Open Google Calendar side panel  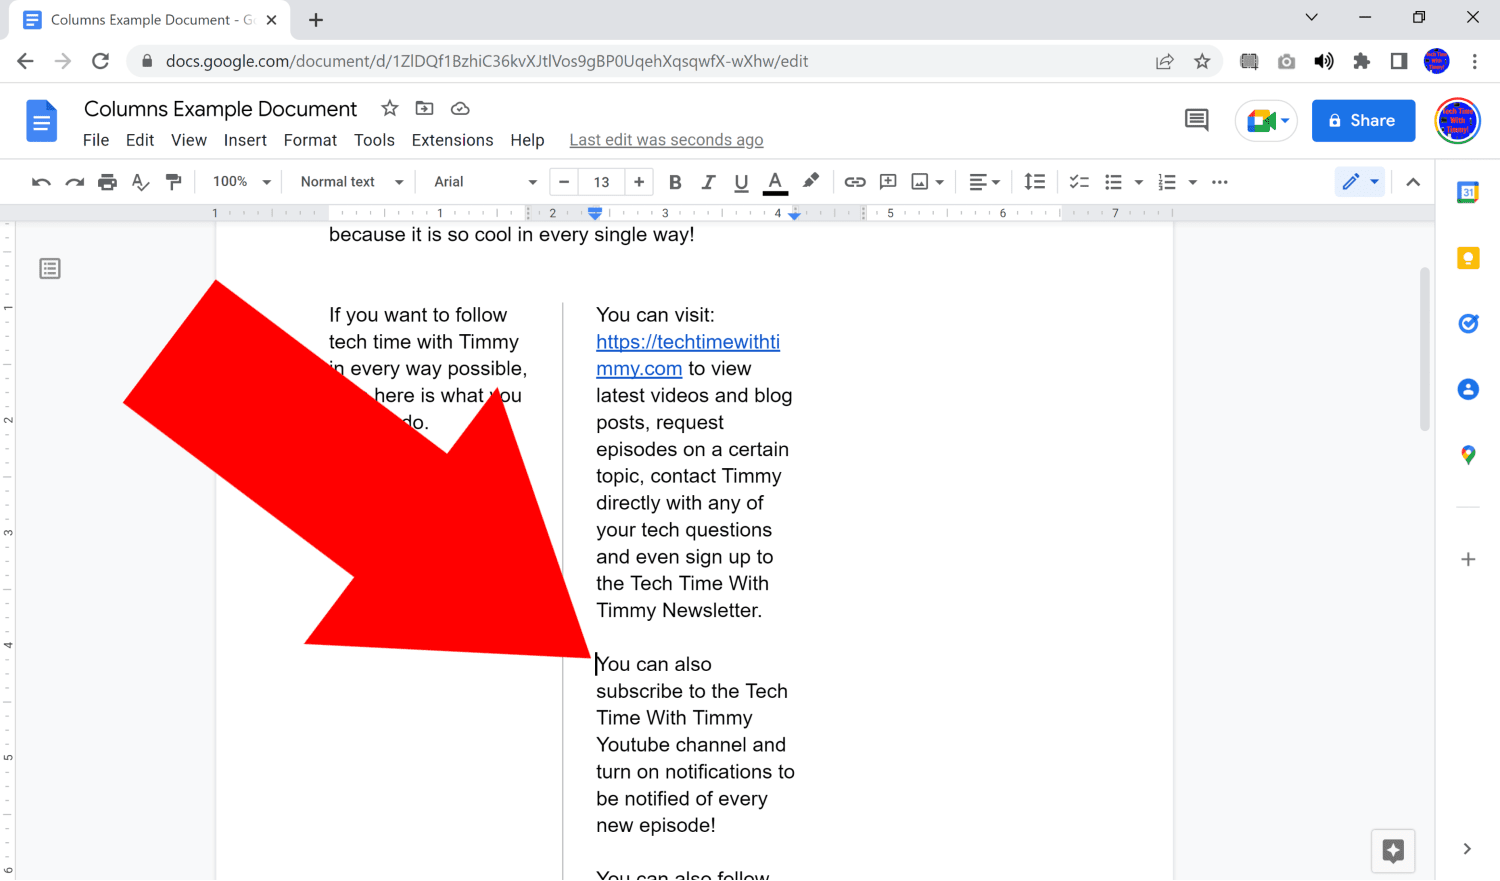tap(1467, 190)
